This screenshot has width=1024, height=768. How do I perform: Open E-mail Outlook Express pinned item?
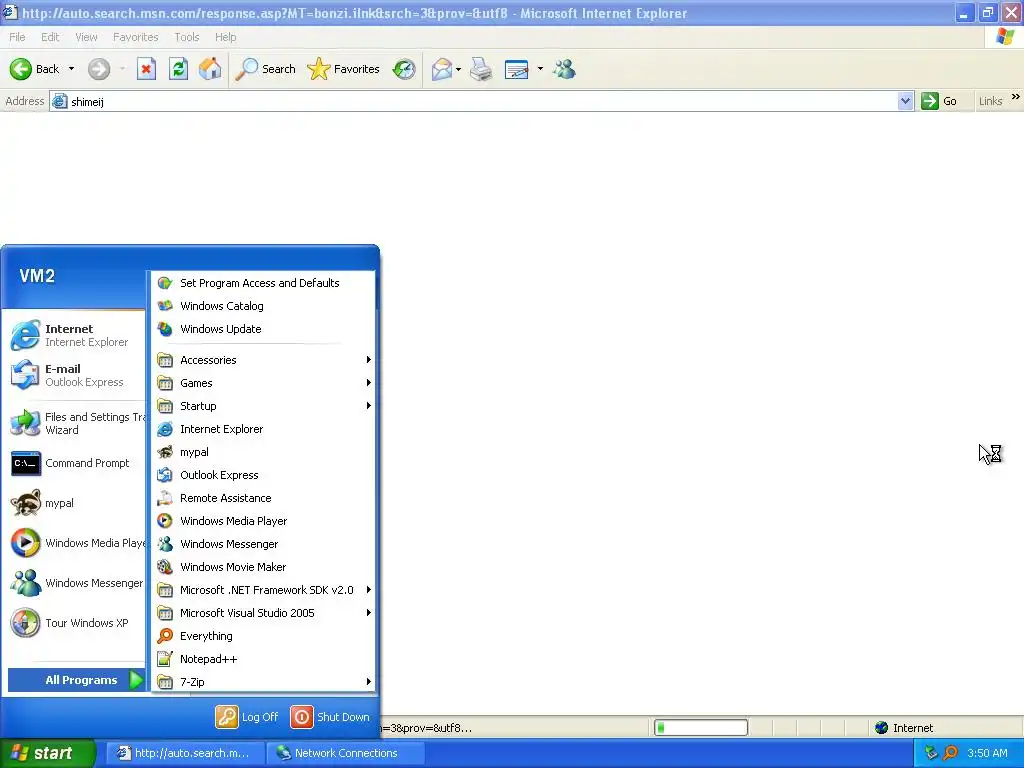pos(74,375)
